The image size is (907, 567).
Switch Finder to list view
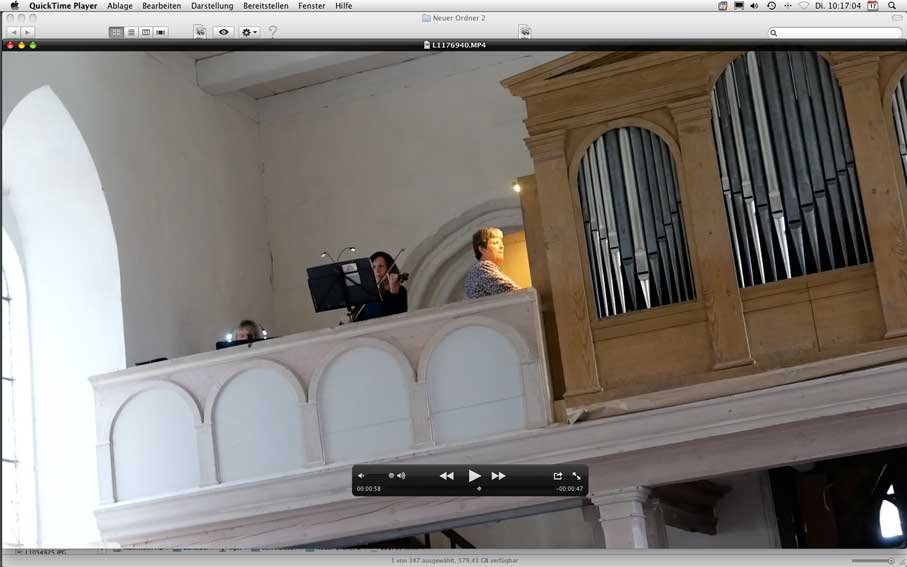pyautogui.click(x=131, y=32)
